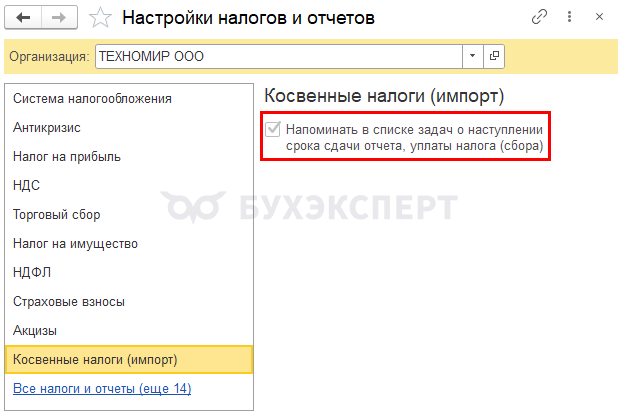The height and width of the screenshot is (415, 618).
Task: Add page to favorites with star icon
Action: pos(100,18)
